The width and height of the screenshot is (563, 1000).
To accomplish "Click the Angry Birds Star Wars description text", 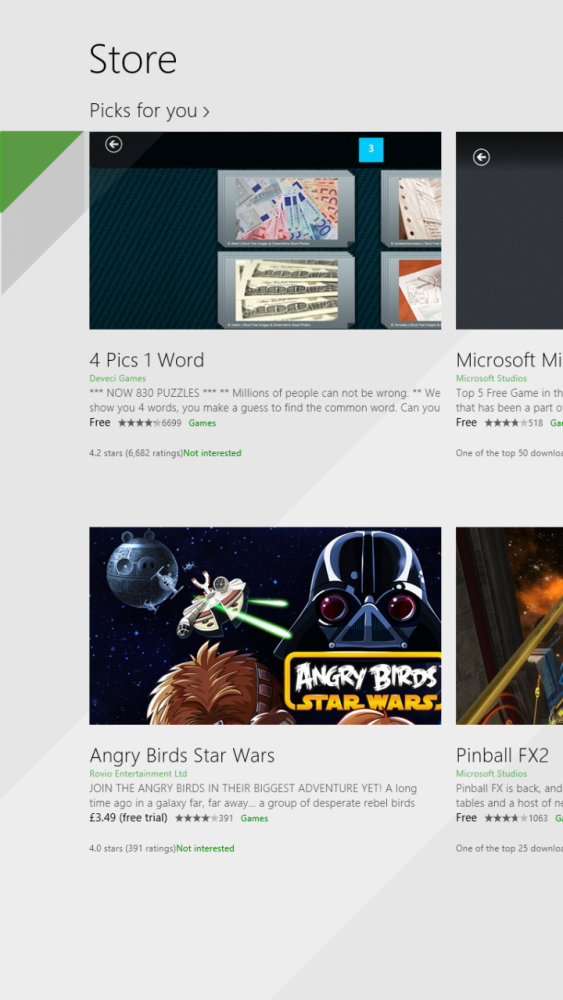I will [x=253, y=796].
